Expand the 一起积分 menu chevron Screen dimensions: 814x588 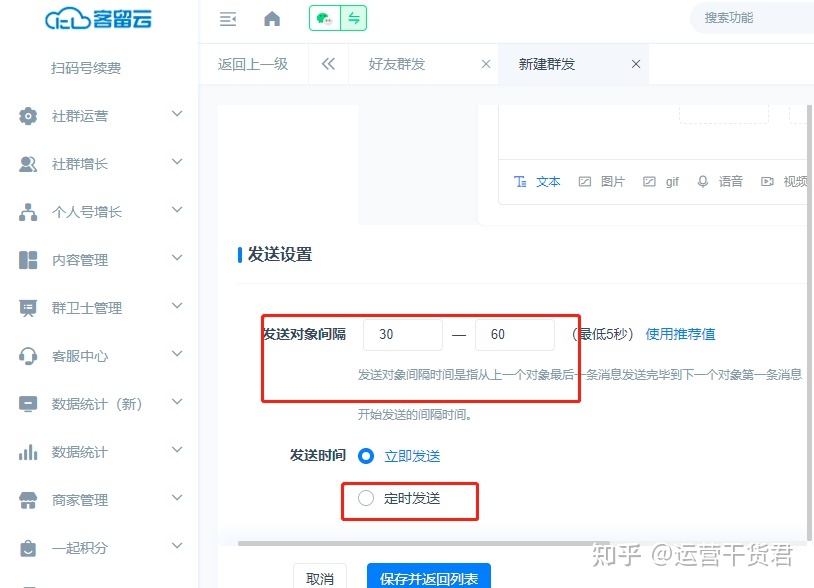177,546
